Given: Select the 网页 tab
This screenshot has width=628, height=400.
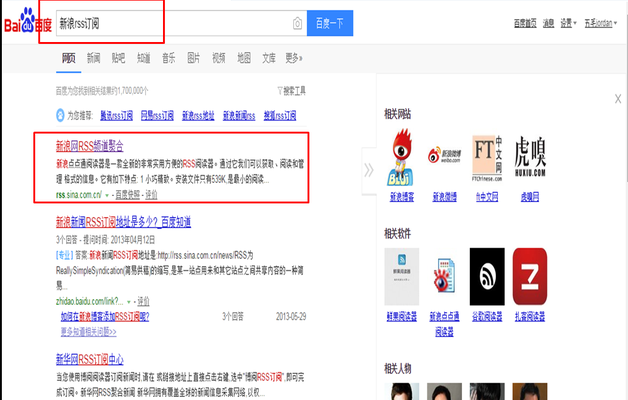Looking at the screenshot, I should click(68, 58).
